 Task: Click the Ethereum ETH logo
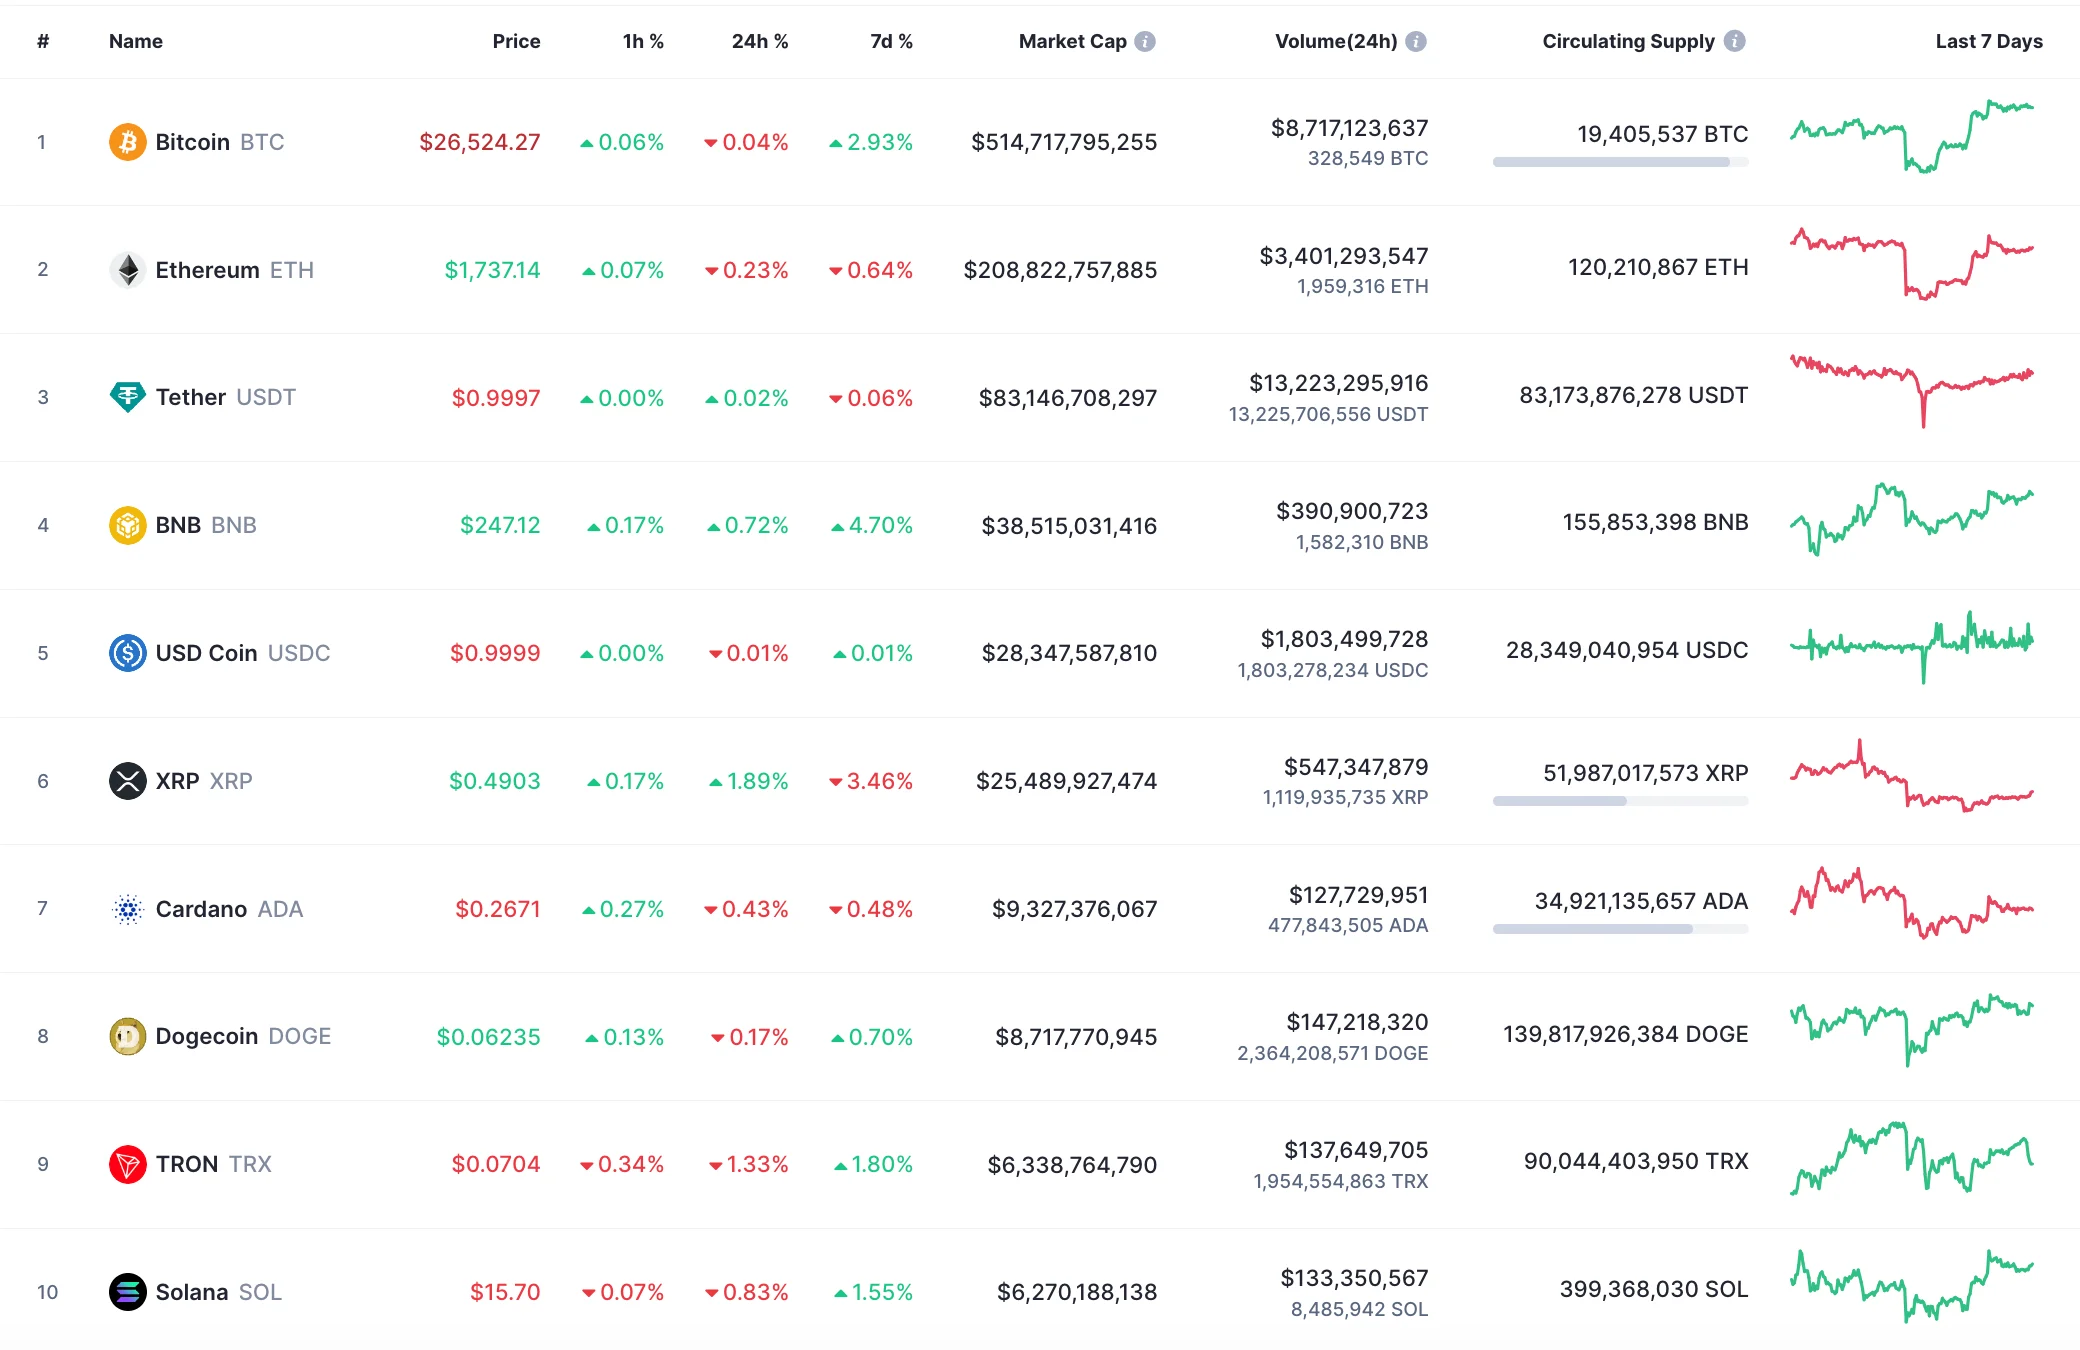coord(126,269)
